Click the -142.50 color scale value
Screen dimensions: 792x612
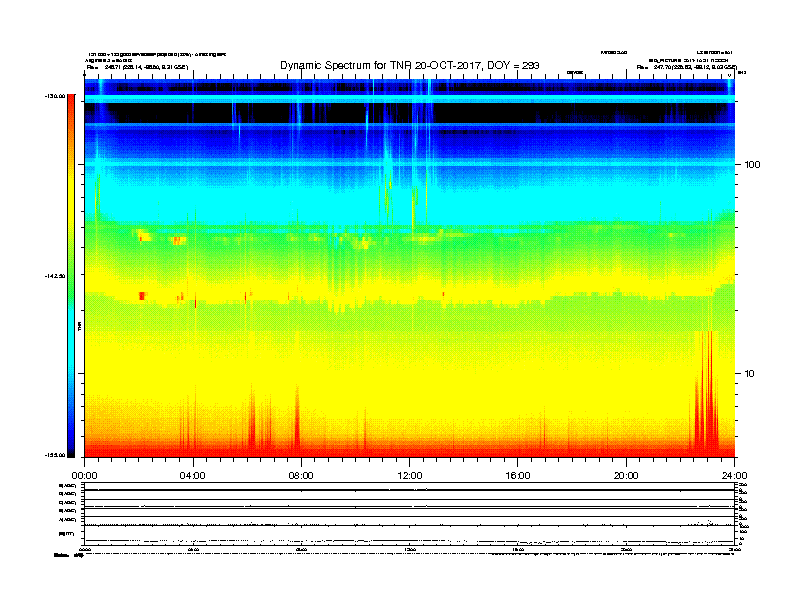[x=55, y=276]
